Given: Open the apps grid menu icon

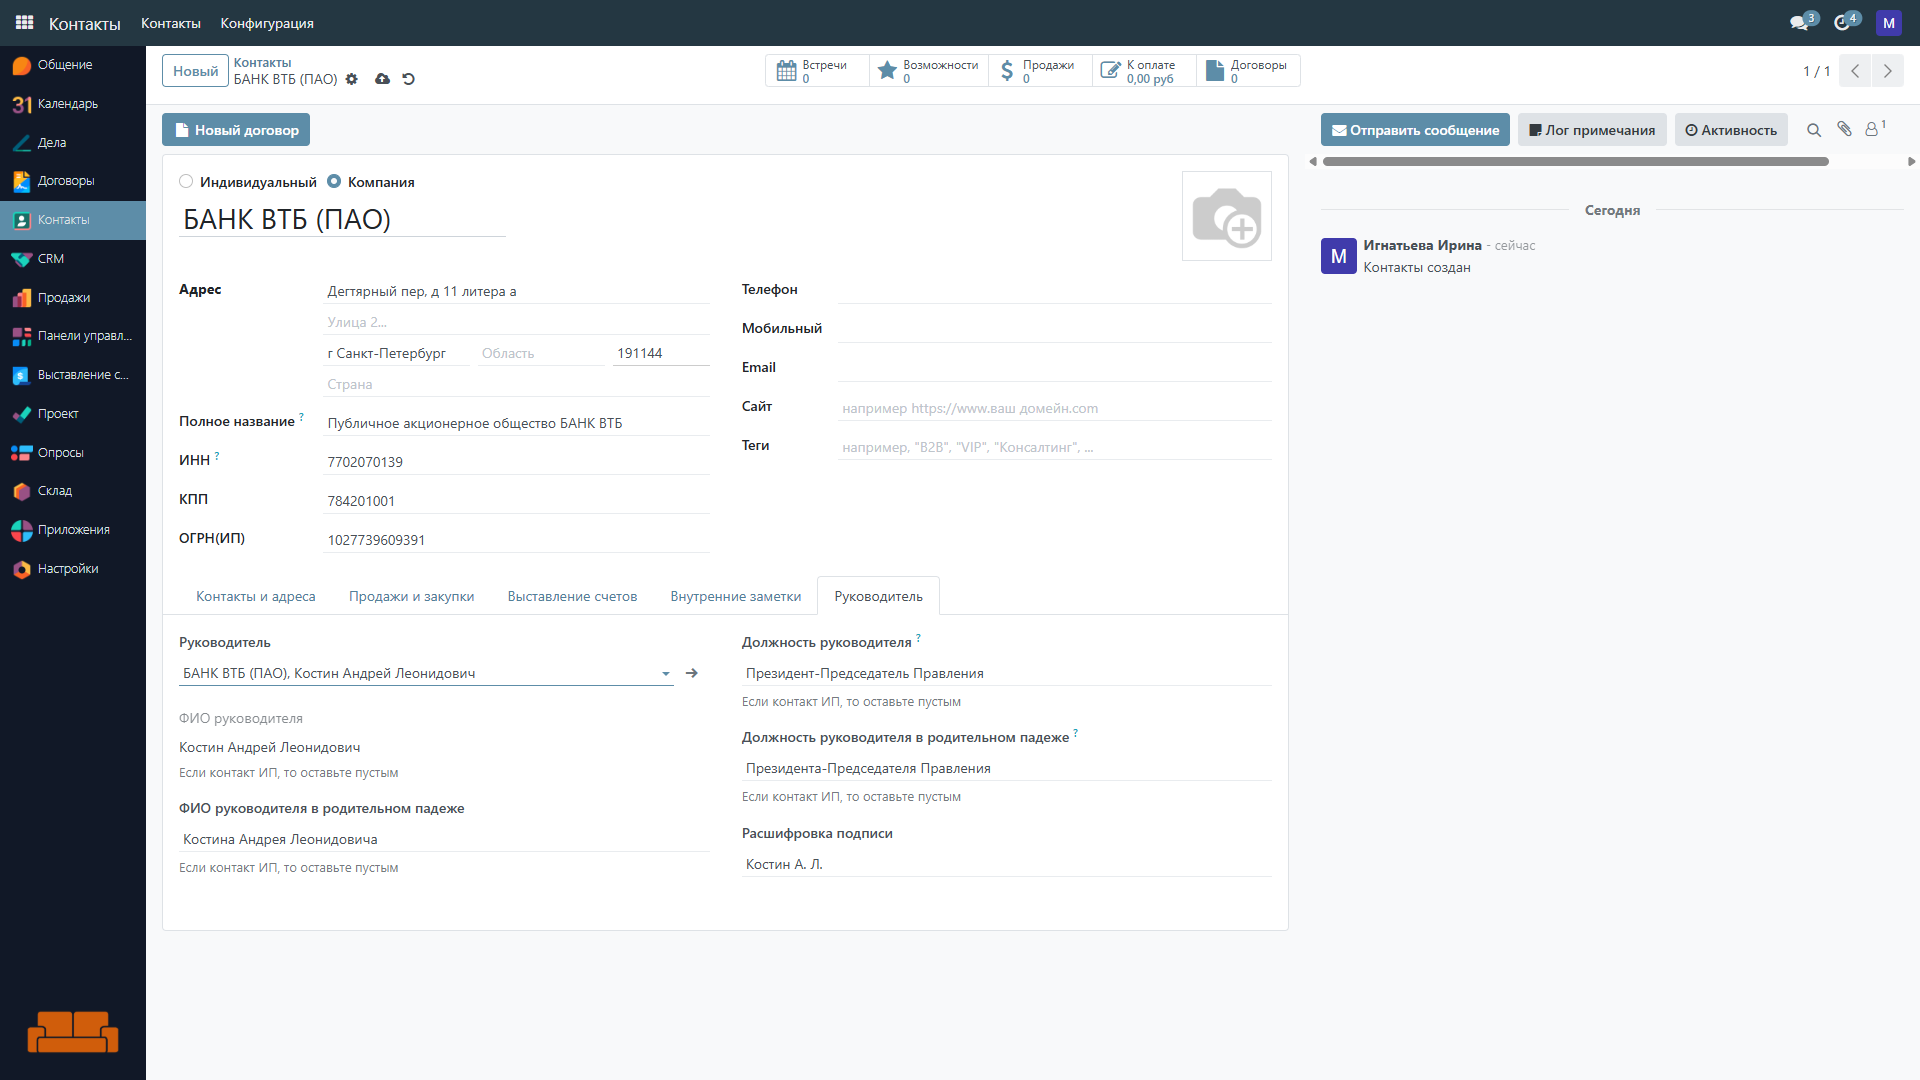Looking at the screenshot, I should click(25, 22).
